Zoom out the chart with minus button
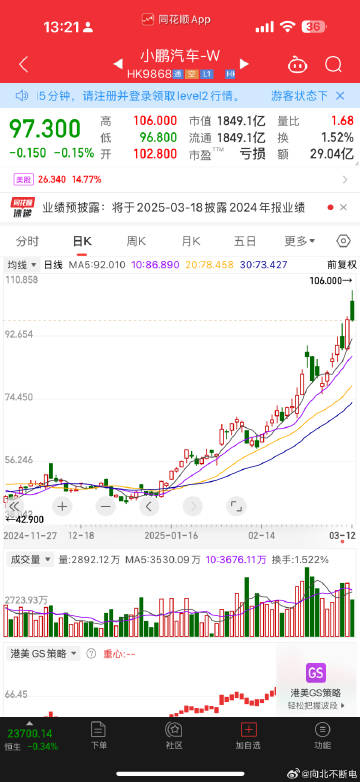Screen dimensions: 360x782 [x=105, y=506]
